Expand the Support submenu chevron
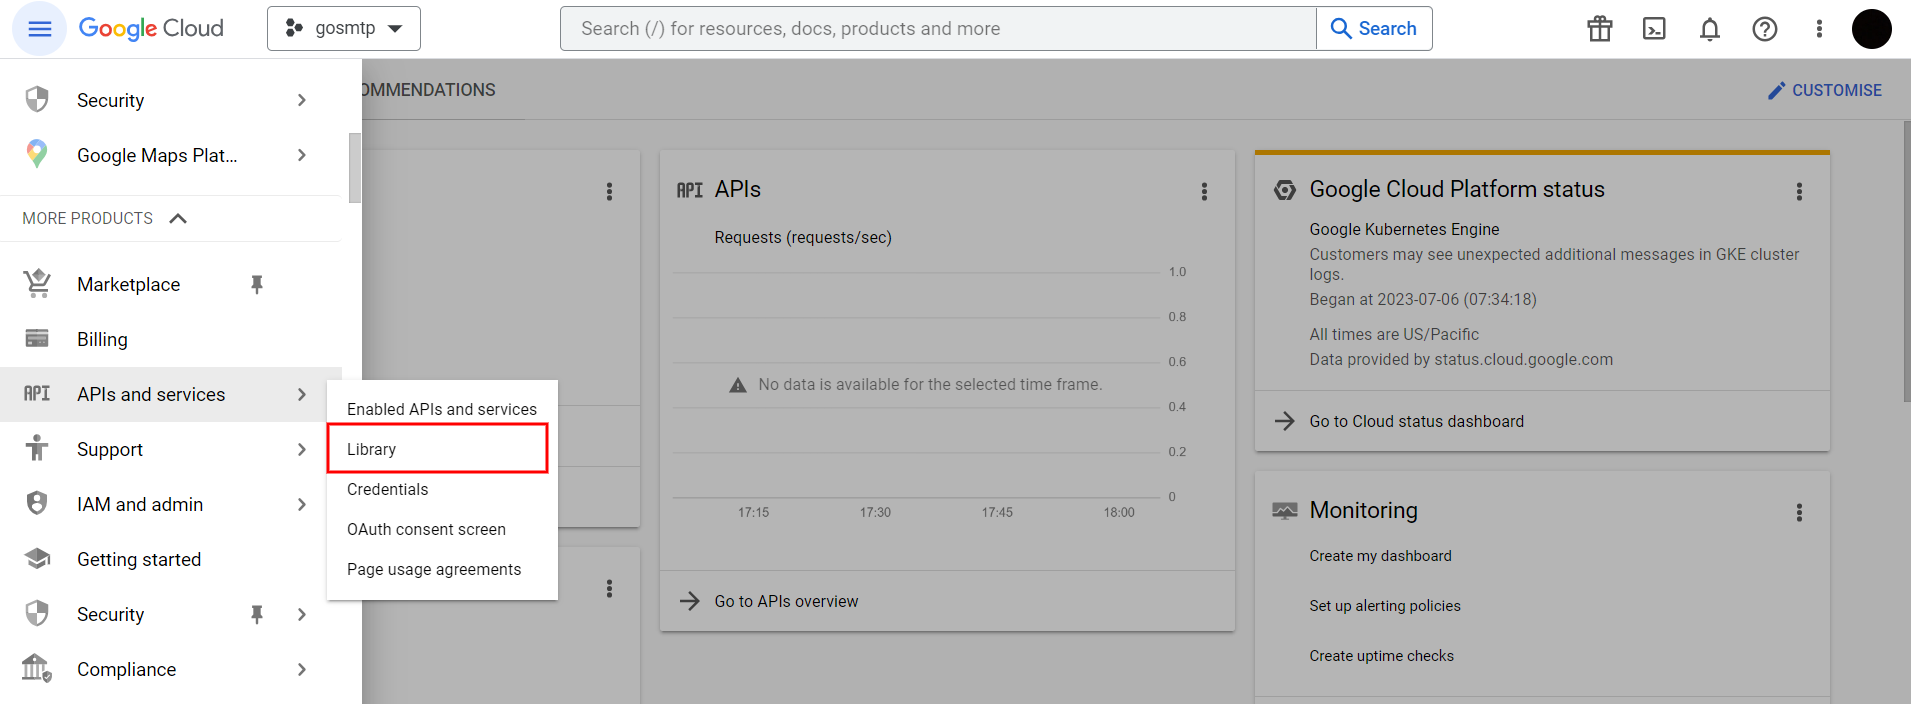The image size is (1911, 704). (302, 449)
